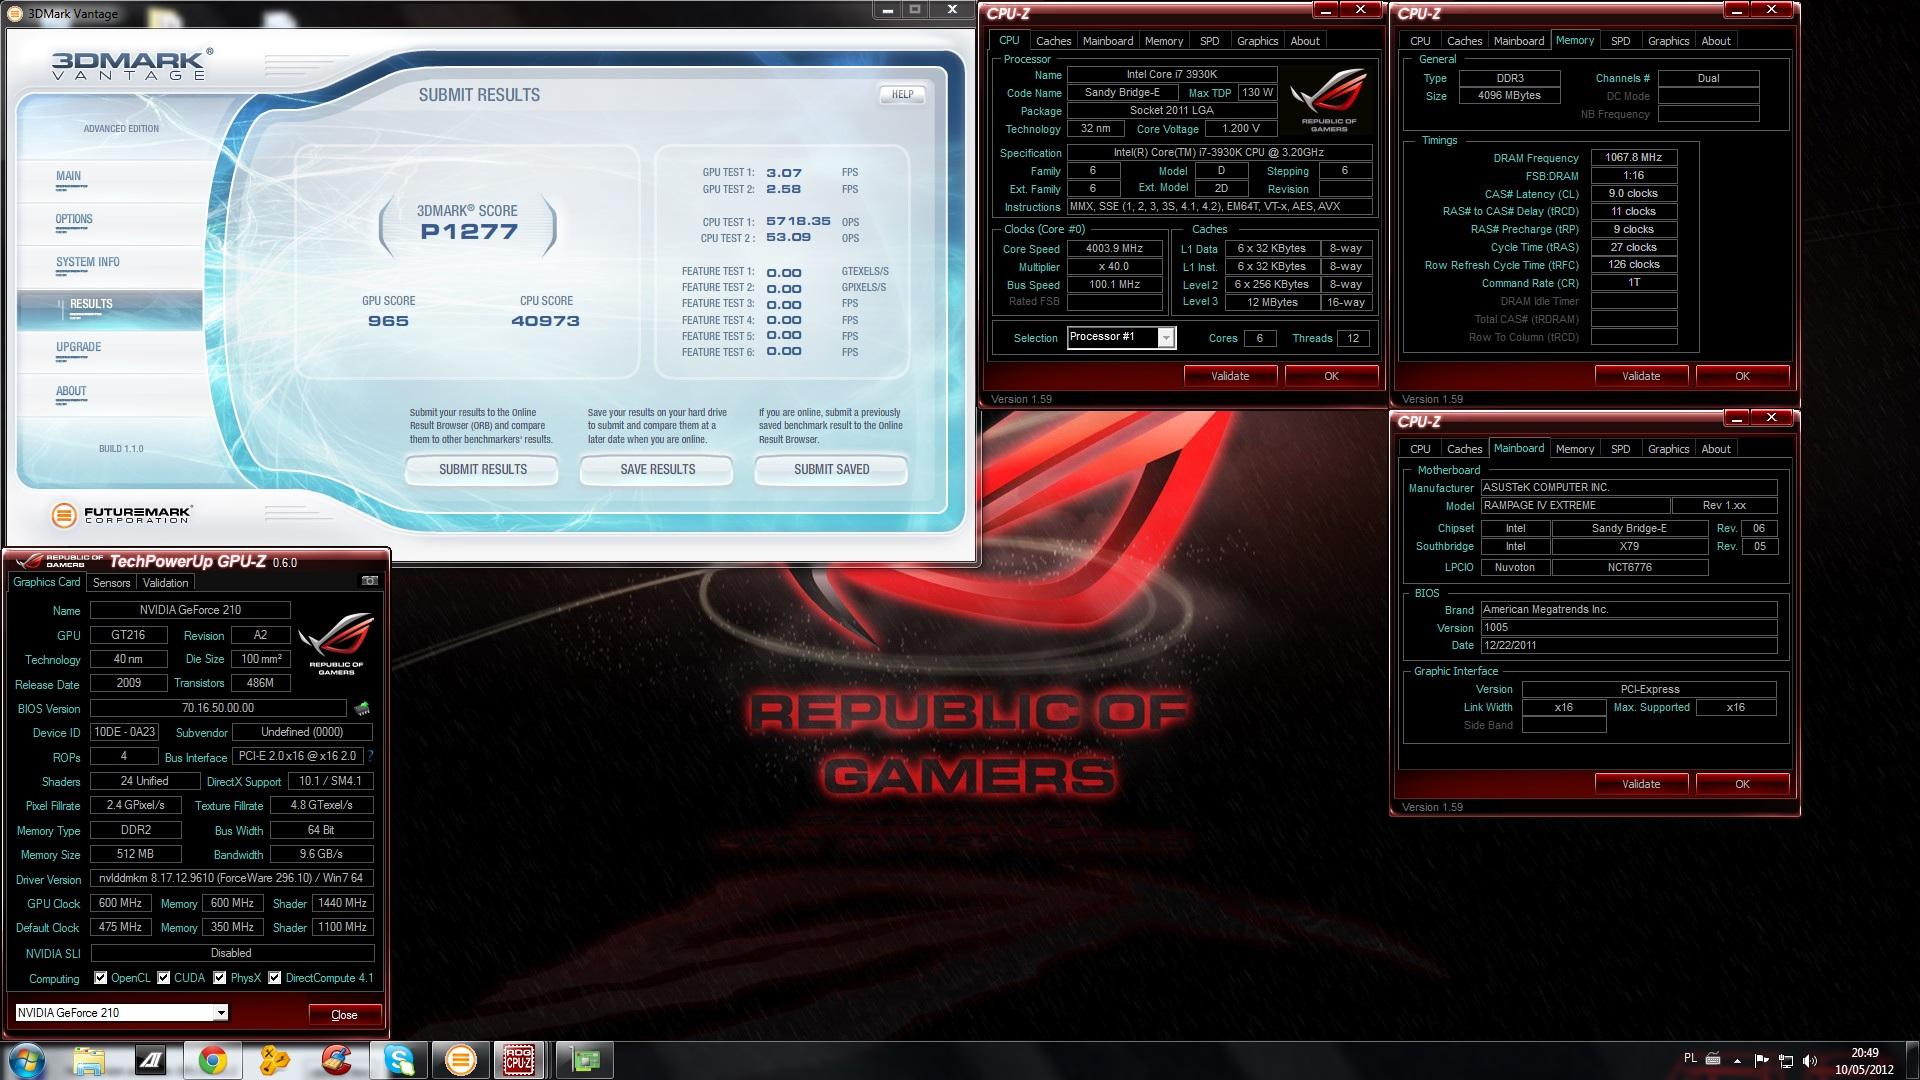Click Validate in CPU-Z CPU window
Image resolution: width=1920 pixels, height=1080 pixels.
click(x=1230, y=376)
